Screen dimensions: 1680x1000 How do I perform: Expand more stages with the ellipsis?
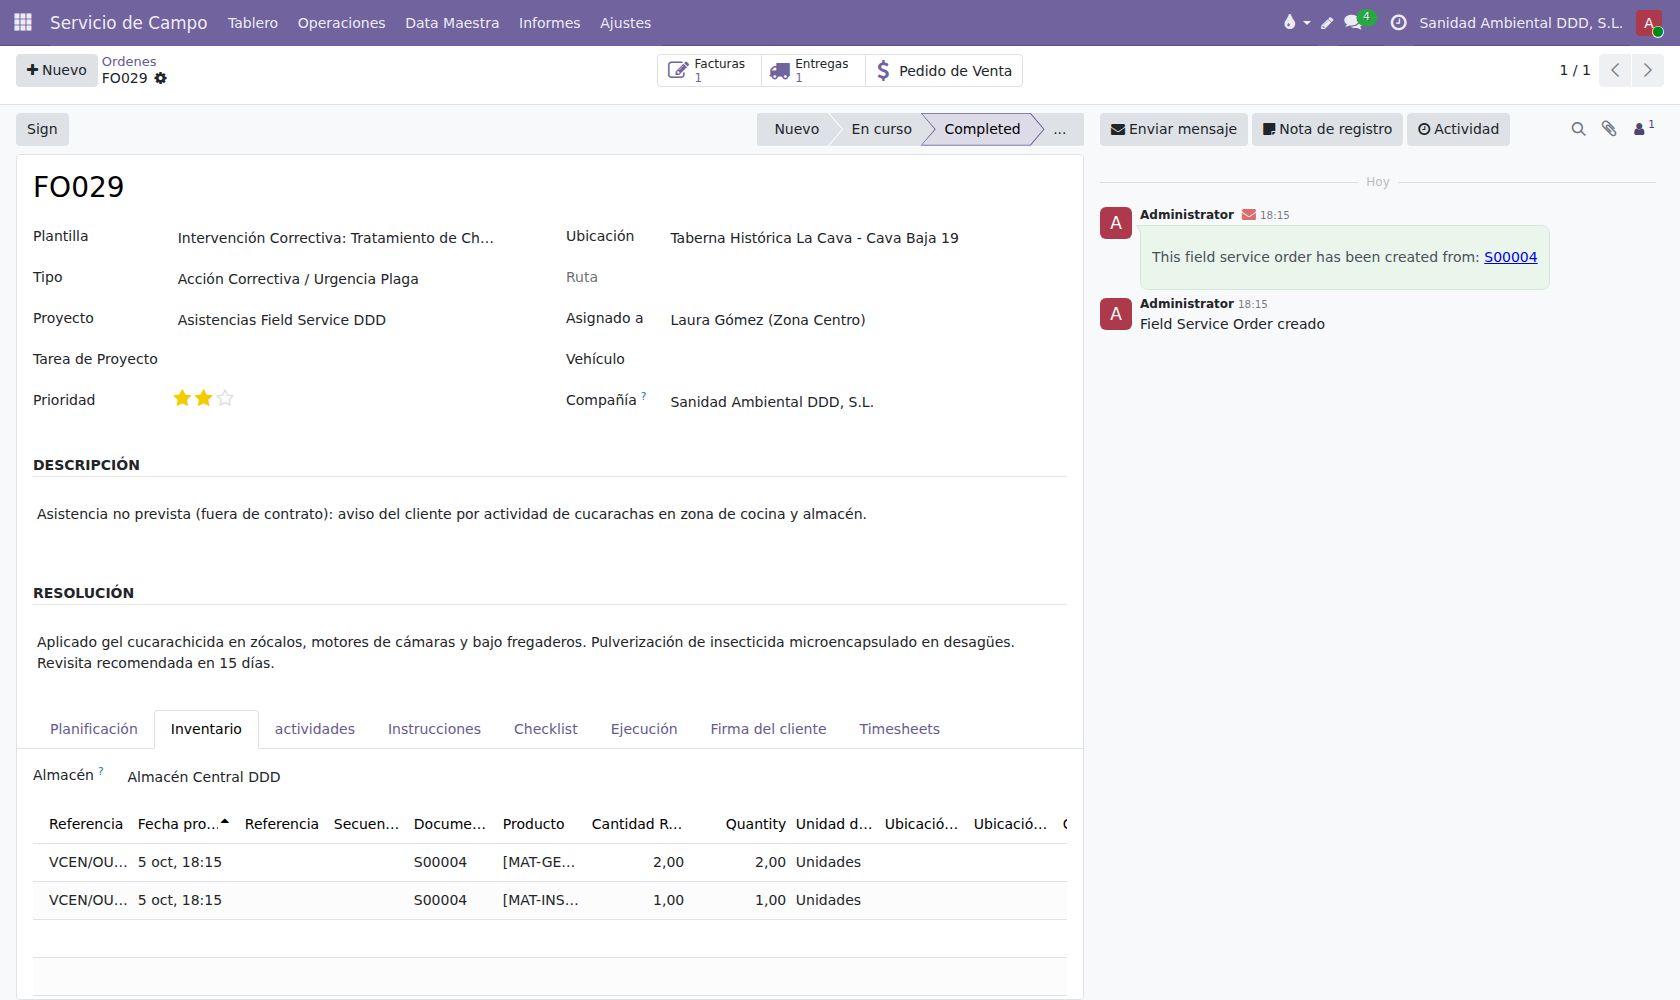click(x=1060, y=129)
